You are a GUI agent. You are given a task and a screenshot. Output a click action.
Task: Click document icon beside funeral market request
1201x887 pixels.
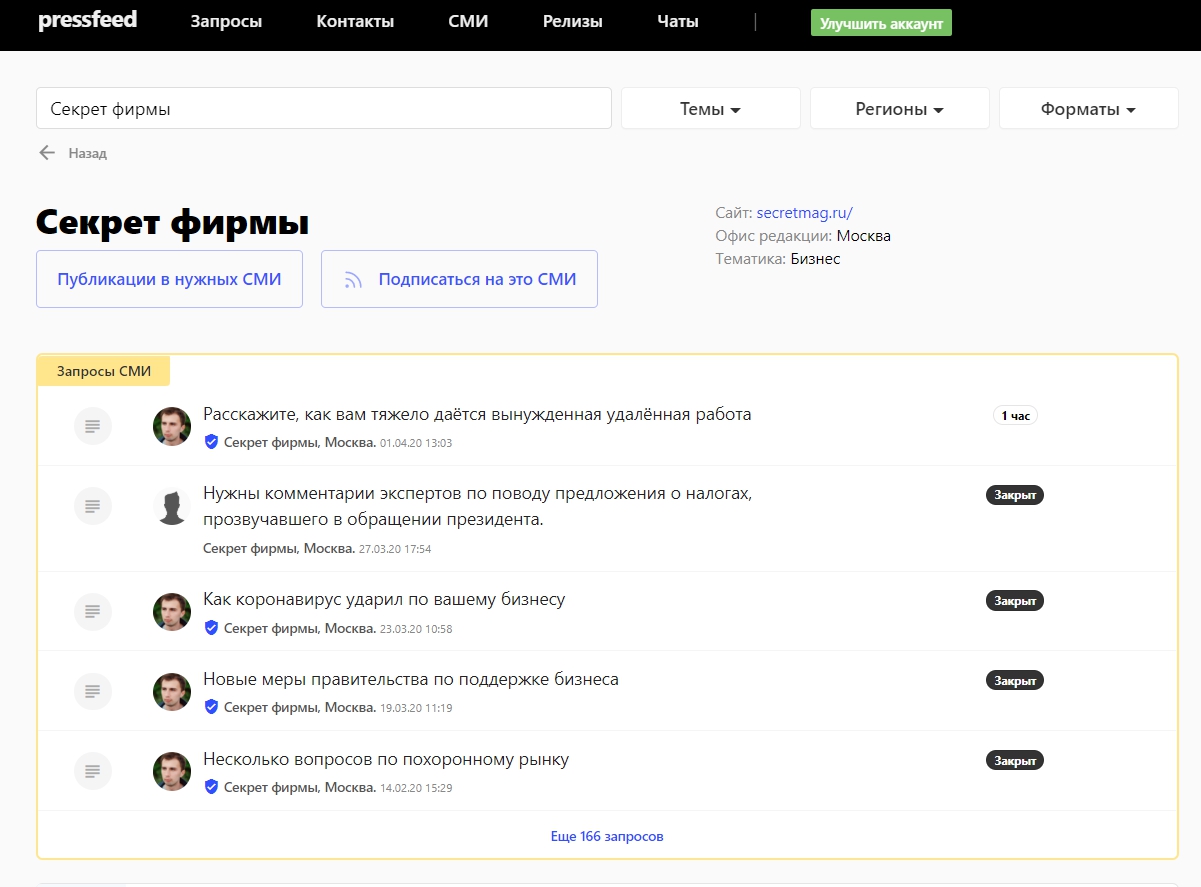click(x=93, y=771)
